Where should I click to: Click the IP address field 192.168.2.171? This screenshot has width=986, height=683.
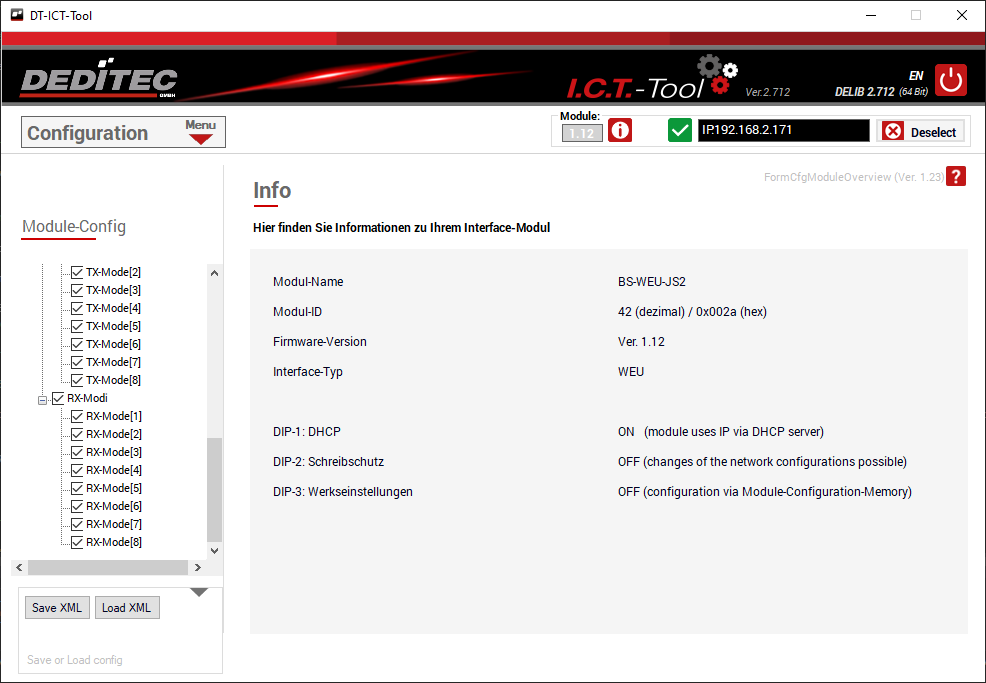click(x=783, y=131)
